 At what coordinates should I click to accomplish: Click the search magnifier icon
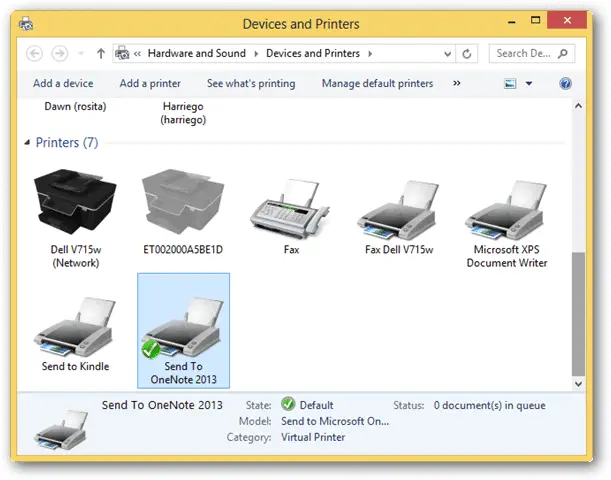tap(563, 53)
